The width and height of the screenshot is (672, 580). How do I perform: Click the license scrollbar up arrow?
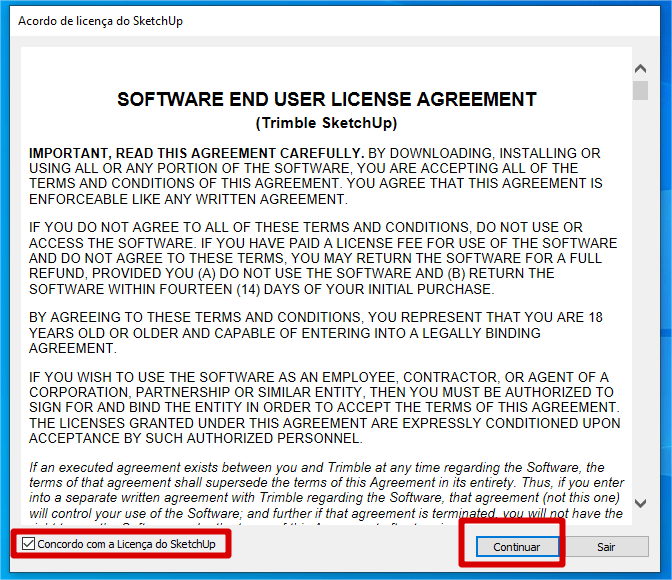[x=640, y=69]
